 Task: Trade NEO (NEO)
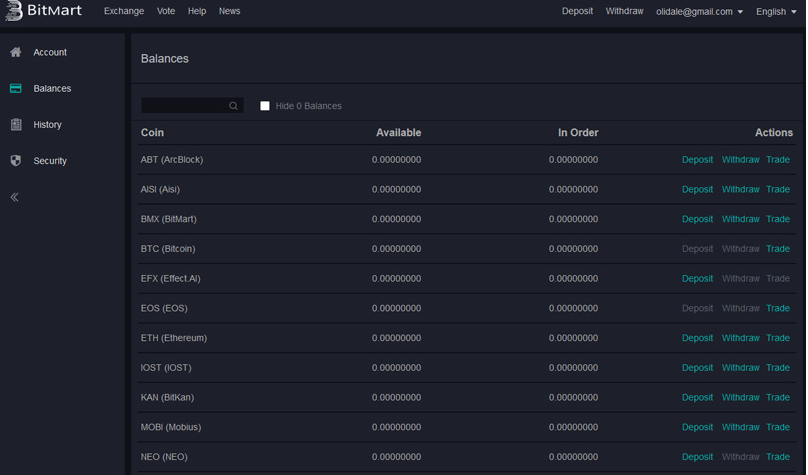[x=778, y=456]
